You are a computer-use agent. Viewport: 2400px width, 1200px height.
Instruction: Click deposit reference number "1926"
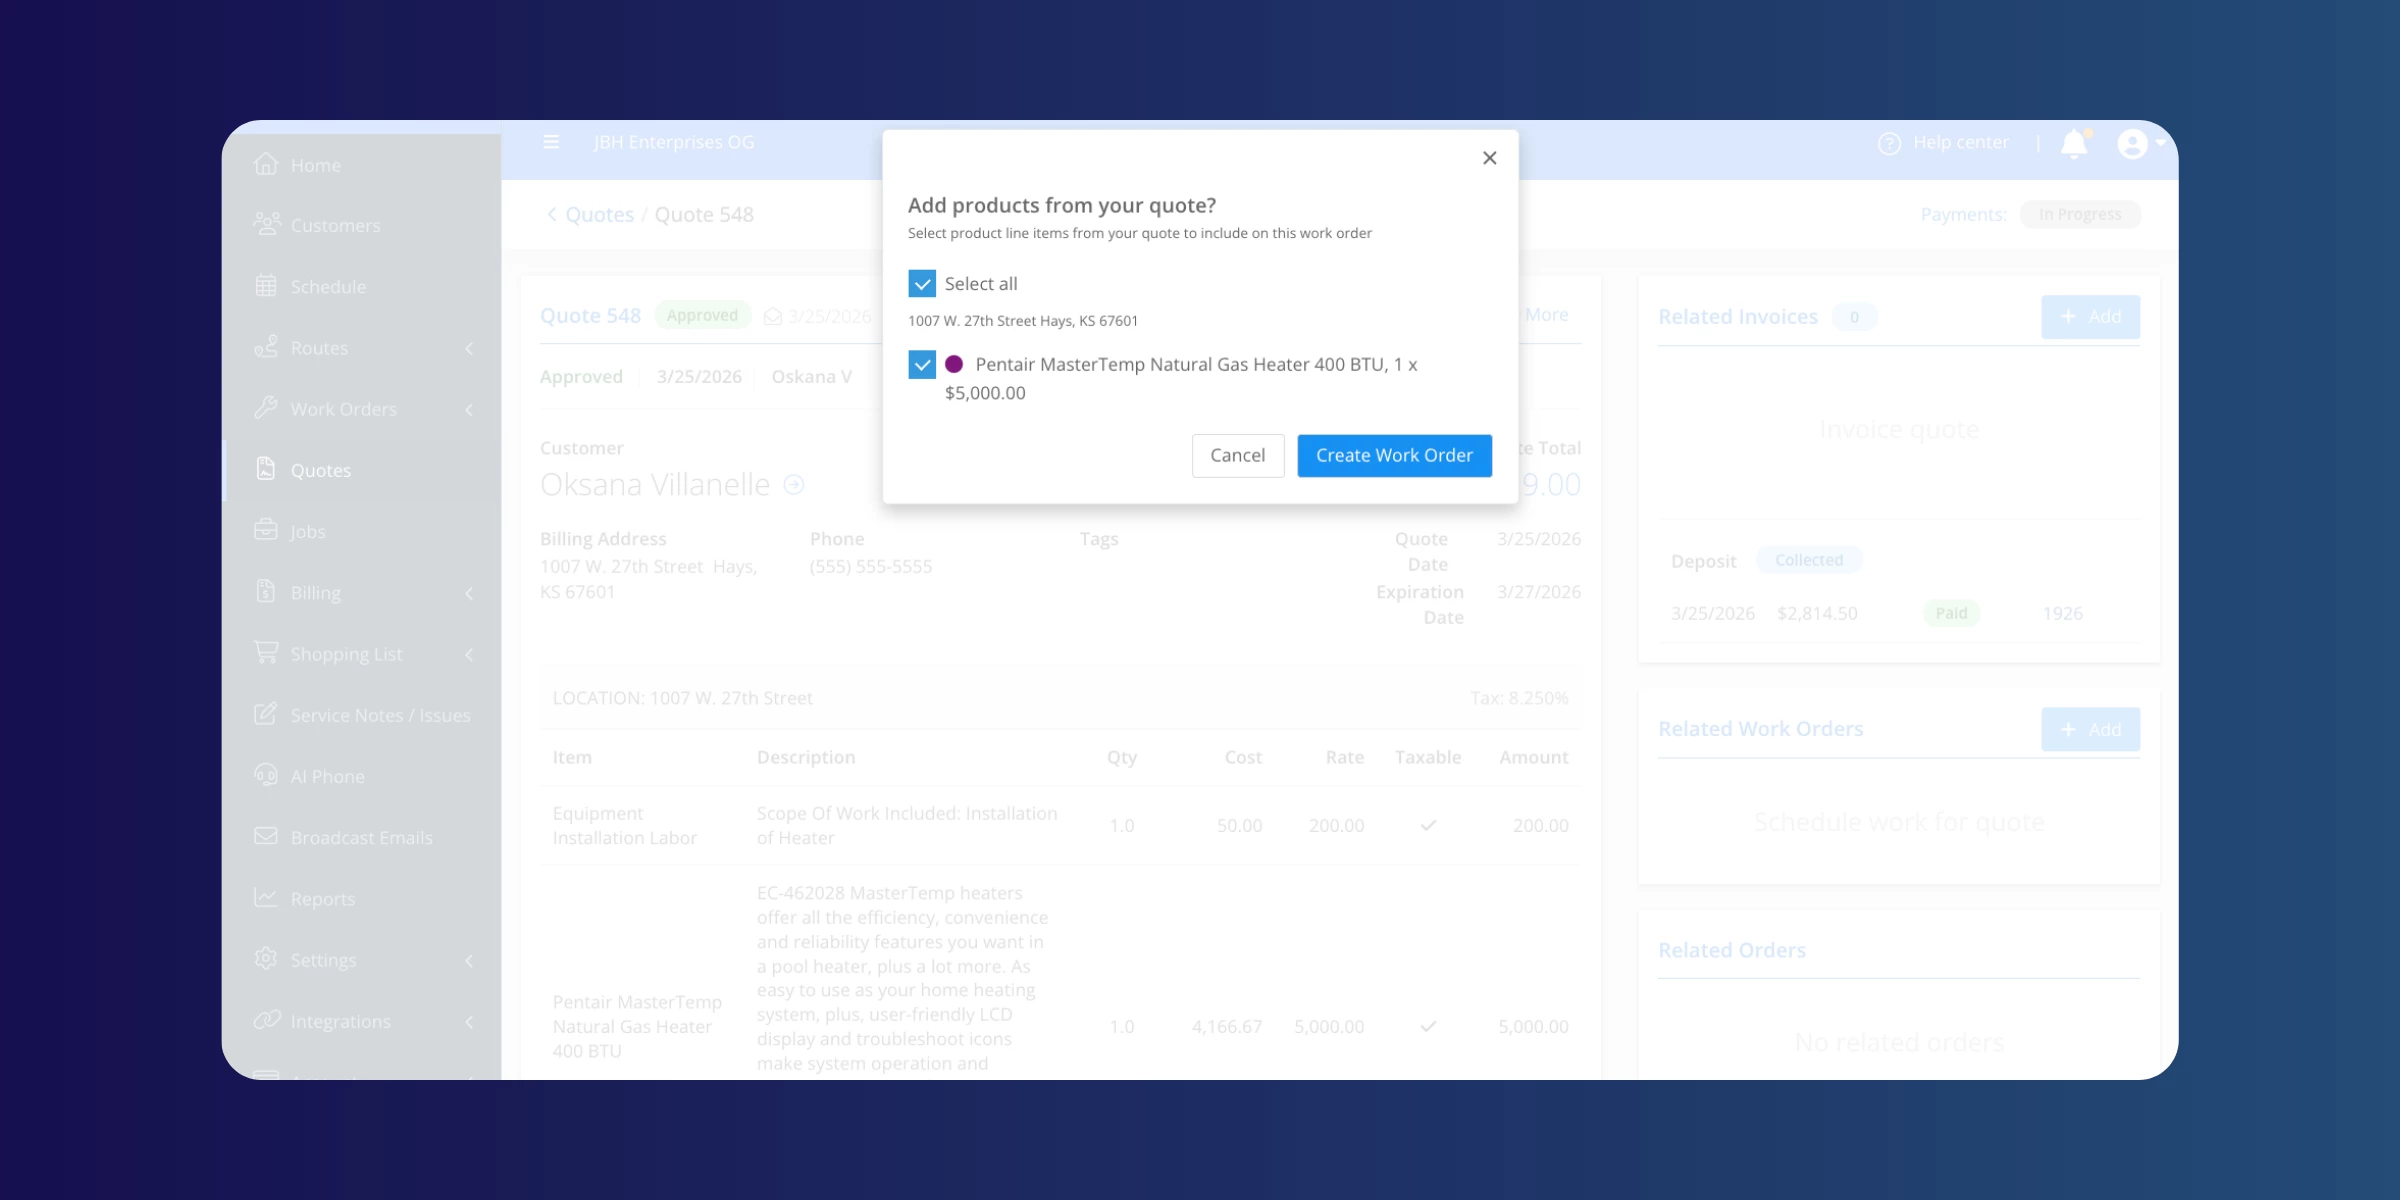(x=2063, y=614)
